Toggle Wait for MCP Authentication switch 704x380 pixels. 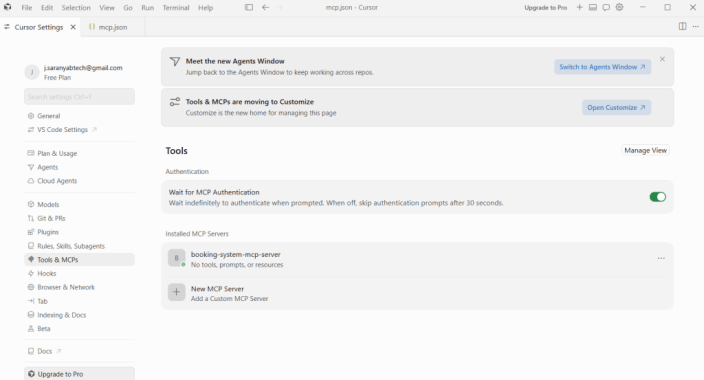tap(657, 197)
